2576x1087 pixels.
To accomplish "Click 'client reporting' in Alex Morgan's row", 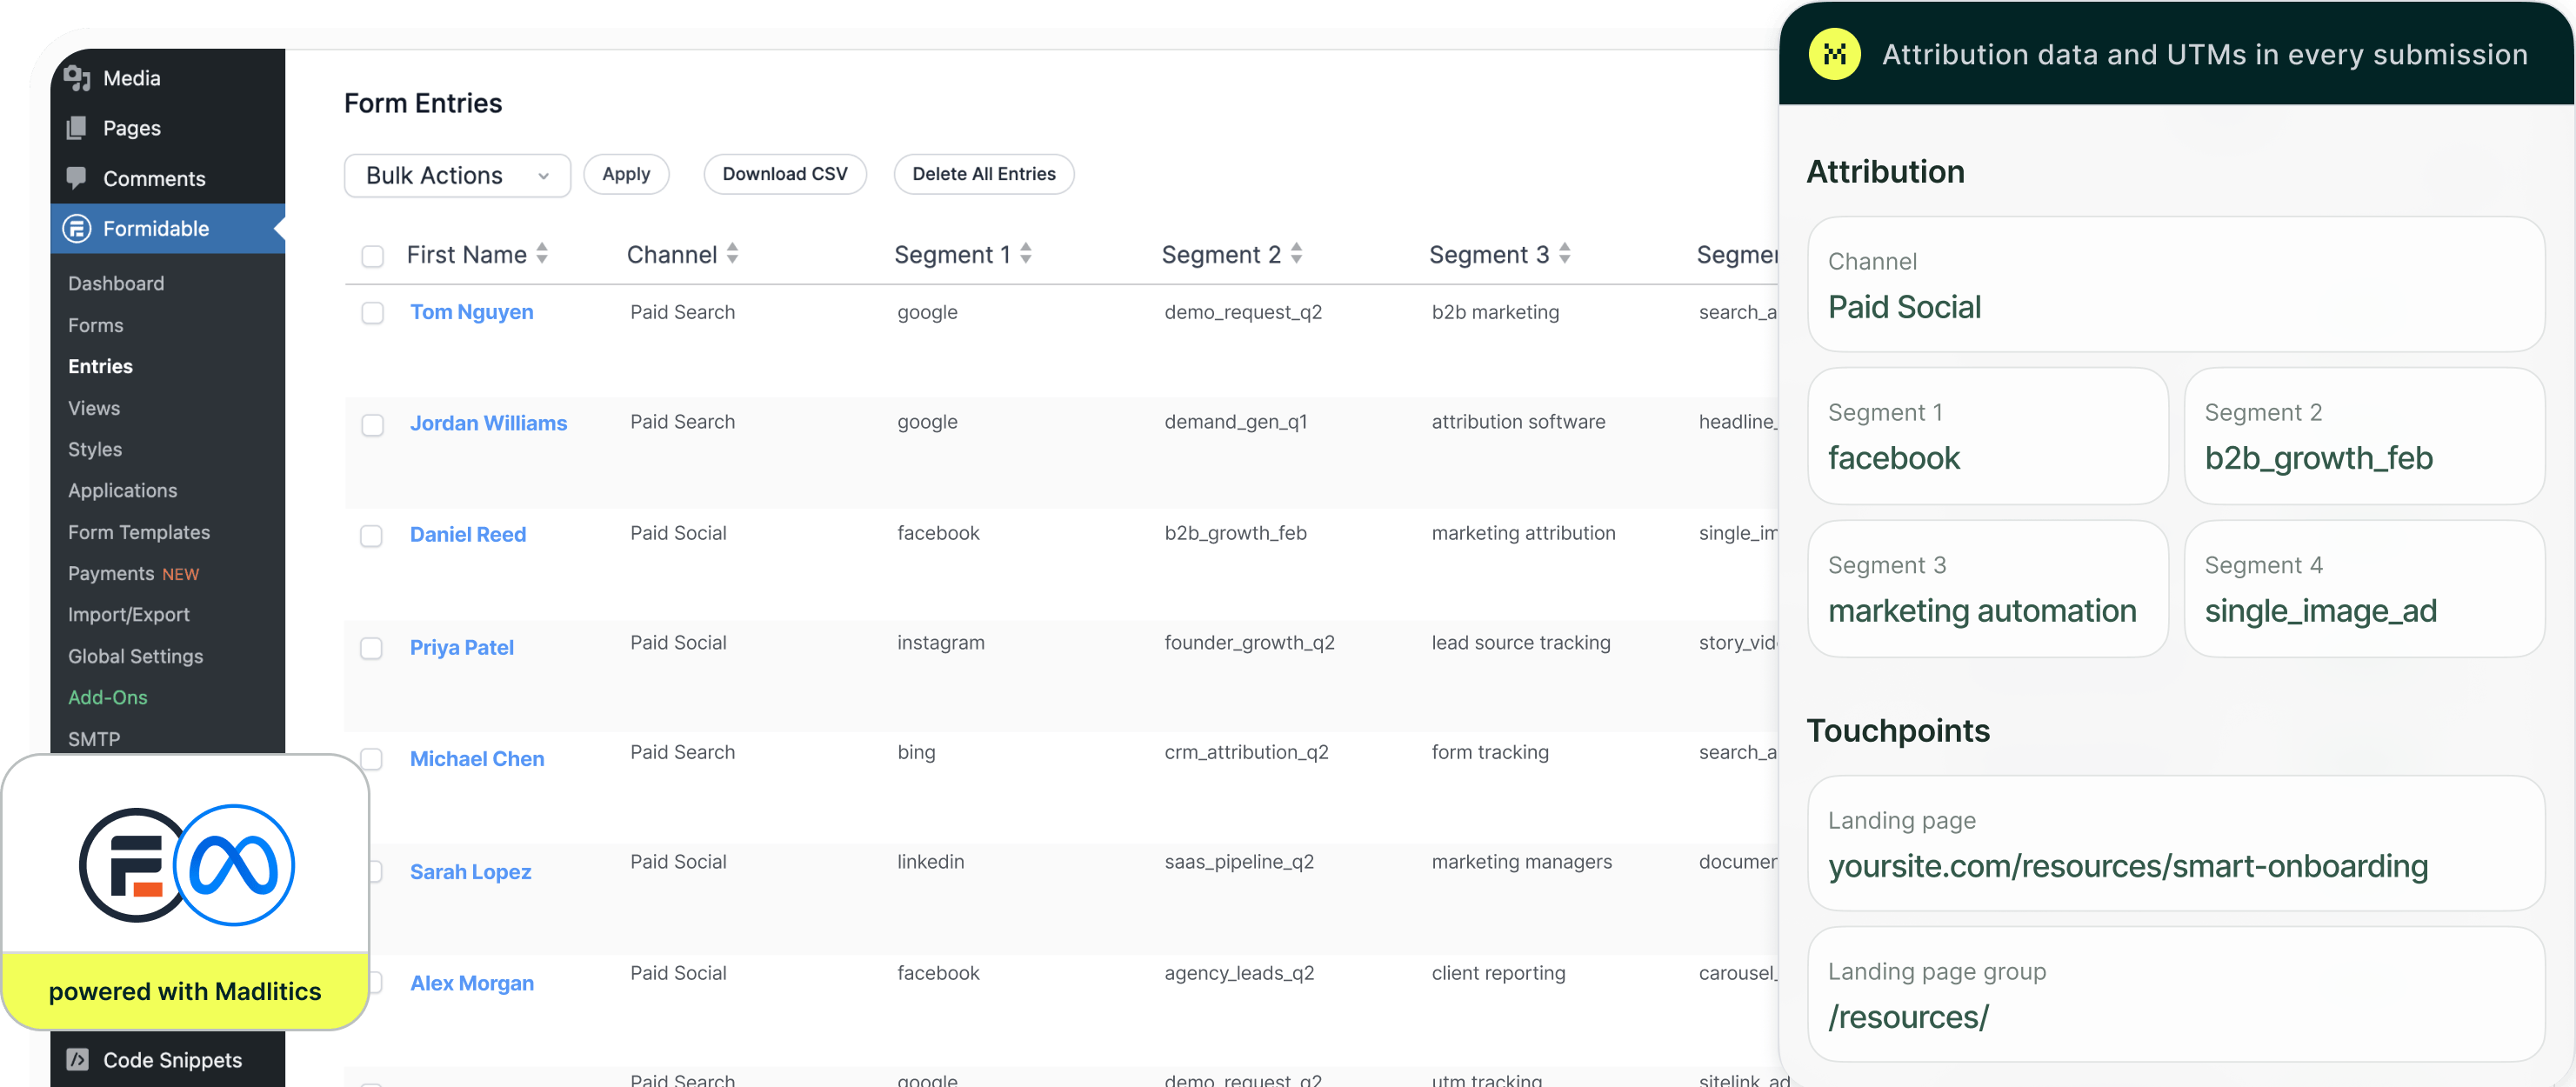I will pos(1498,972).
